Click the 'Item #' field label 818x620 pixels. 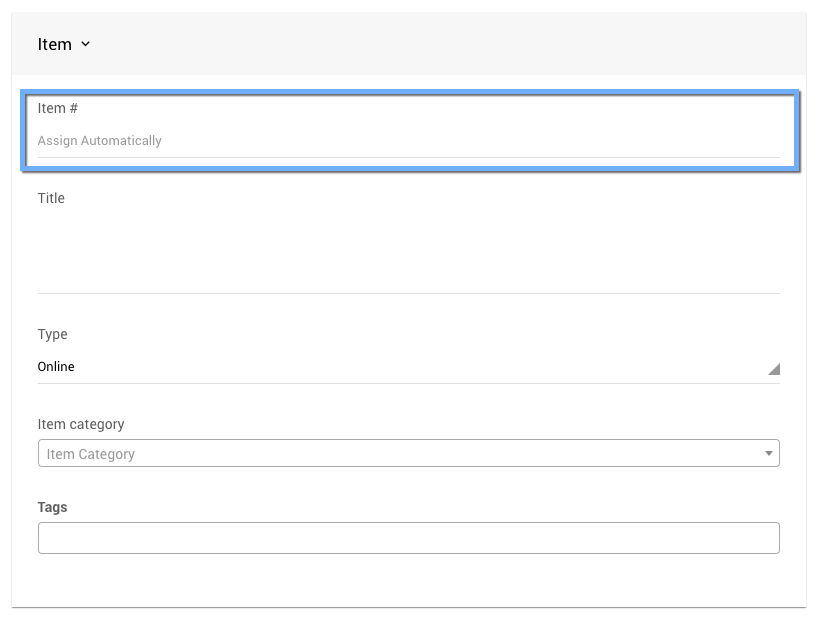(x=58, y=108)
